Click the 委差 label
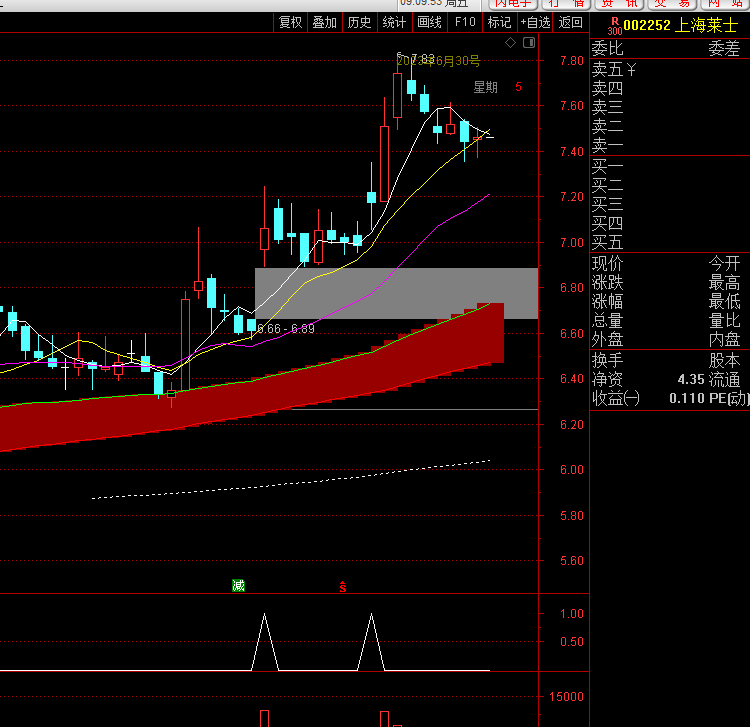The height and width of the screenshot is (727, 750). (724, 49)
